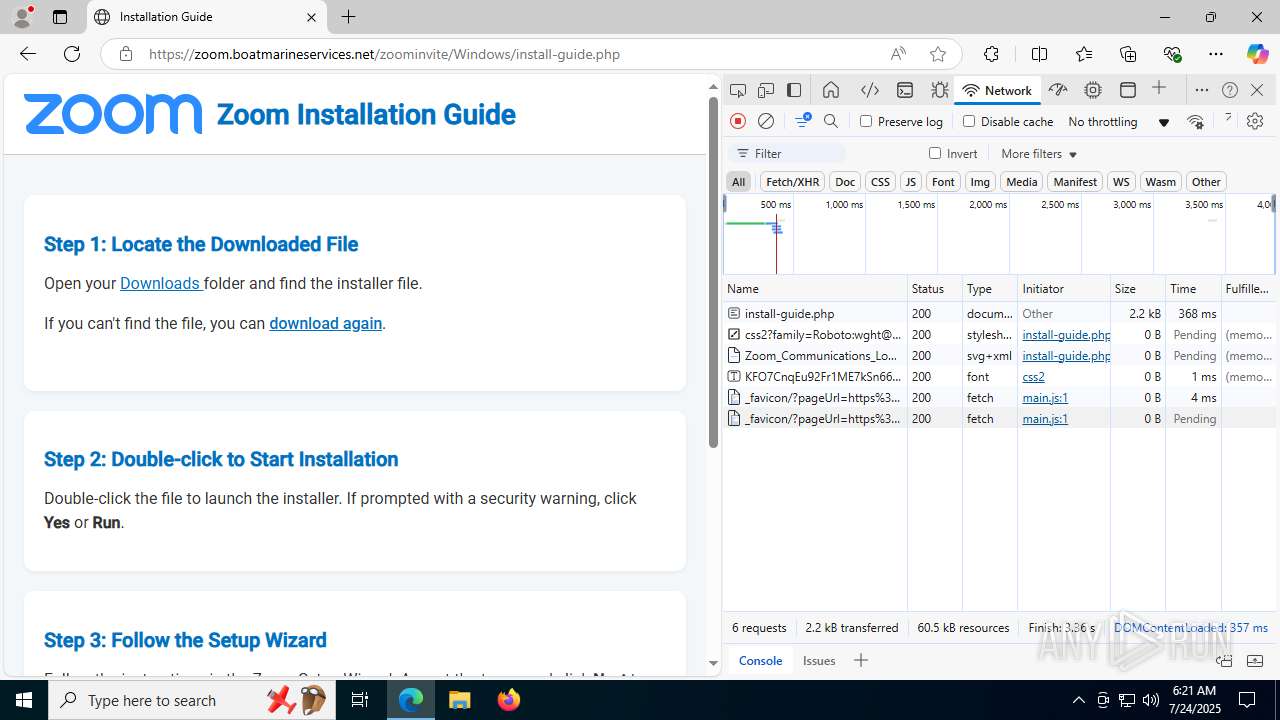
Task: Select the install-guide.php request row
Action: 999,313
